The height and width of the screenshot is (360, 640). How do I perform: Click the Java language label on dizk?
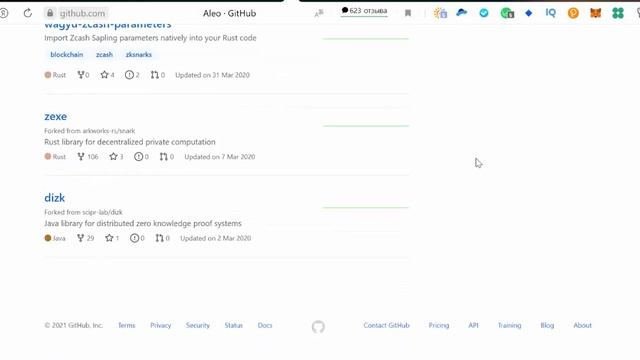[55, 238]
